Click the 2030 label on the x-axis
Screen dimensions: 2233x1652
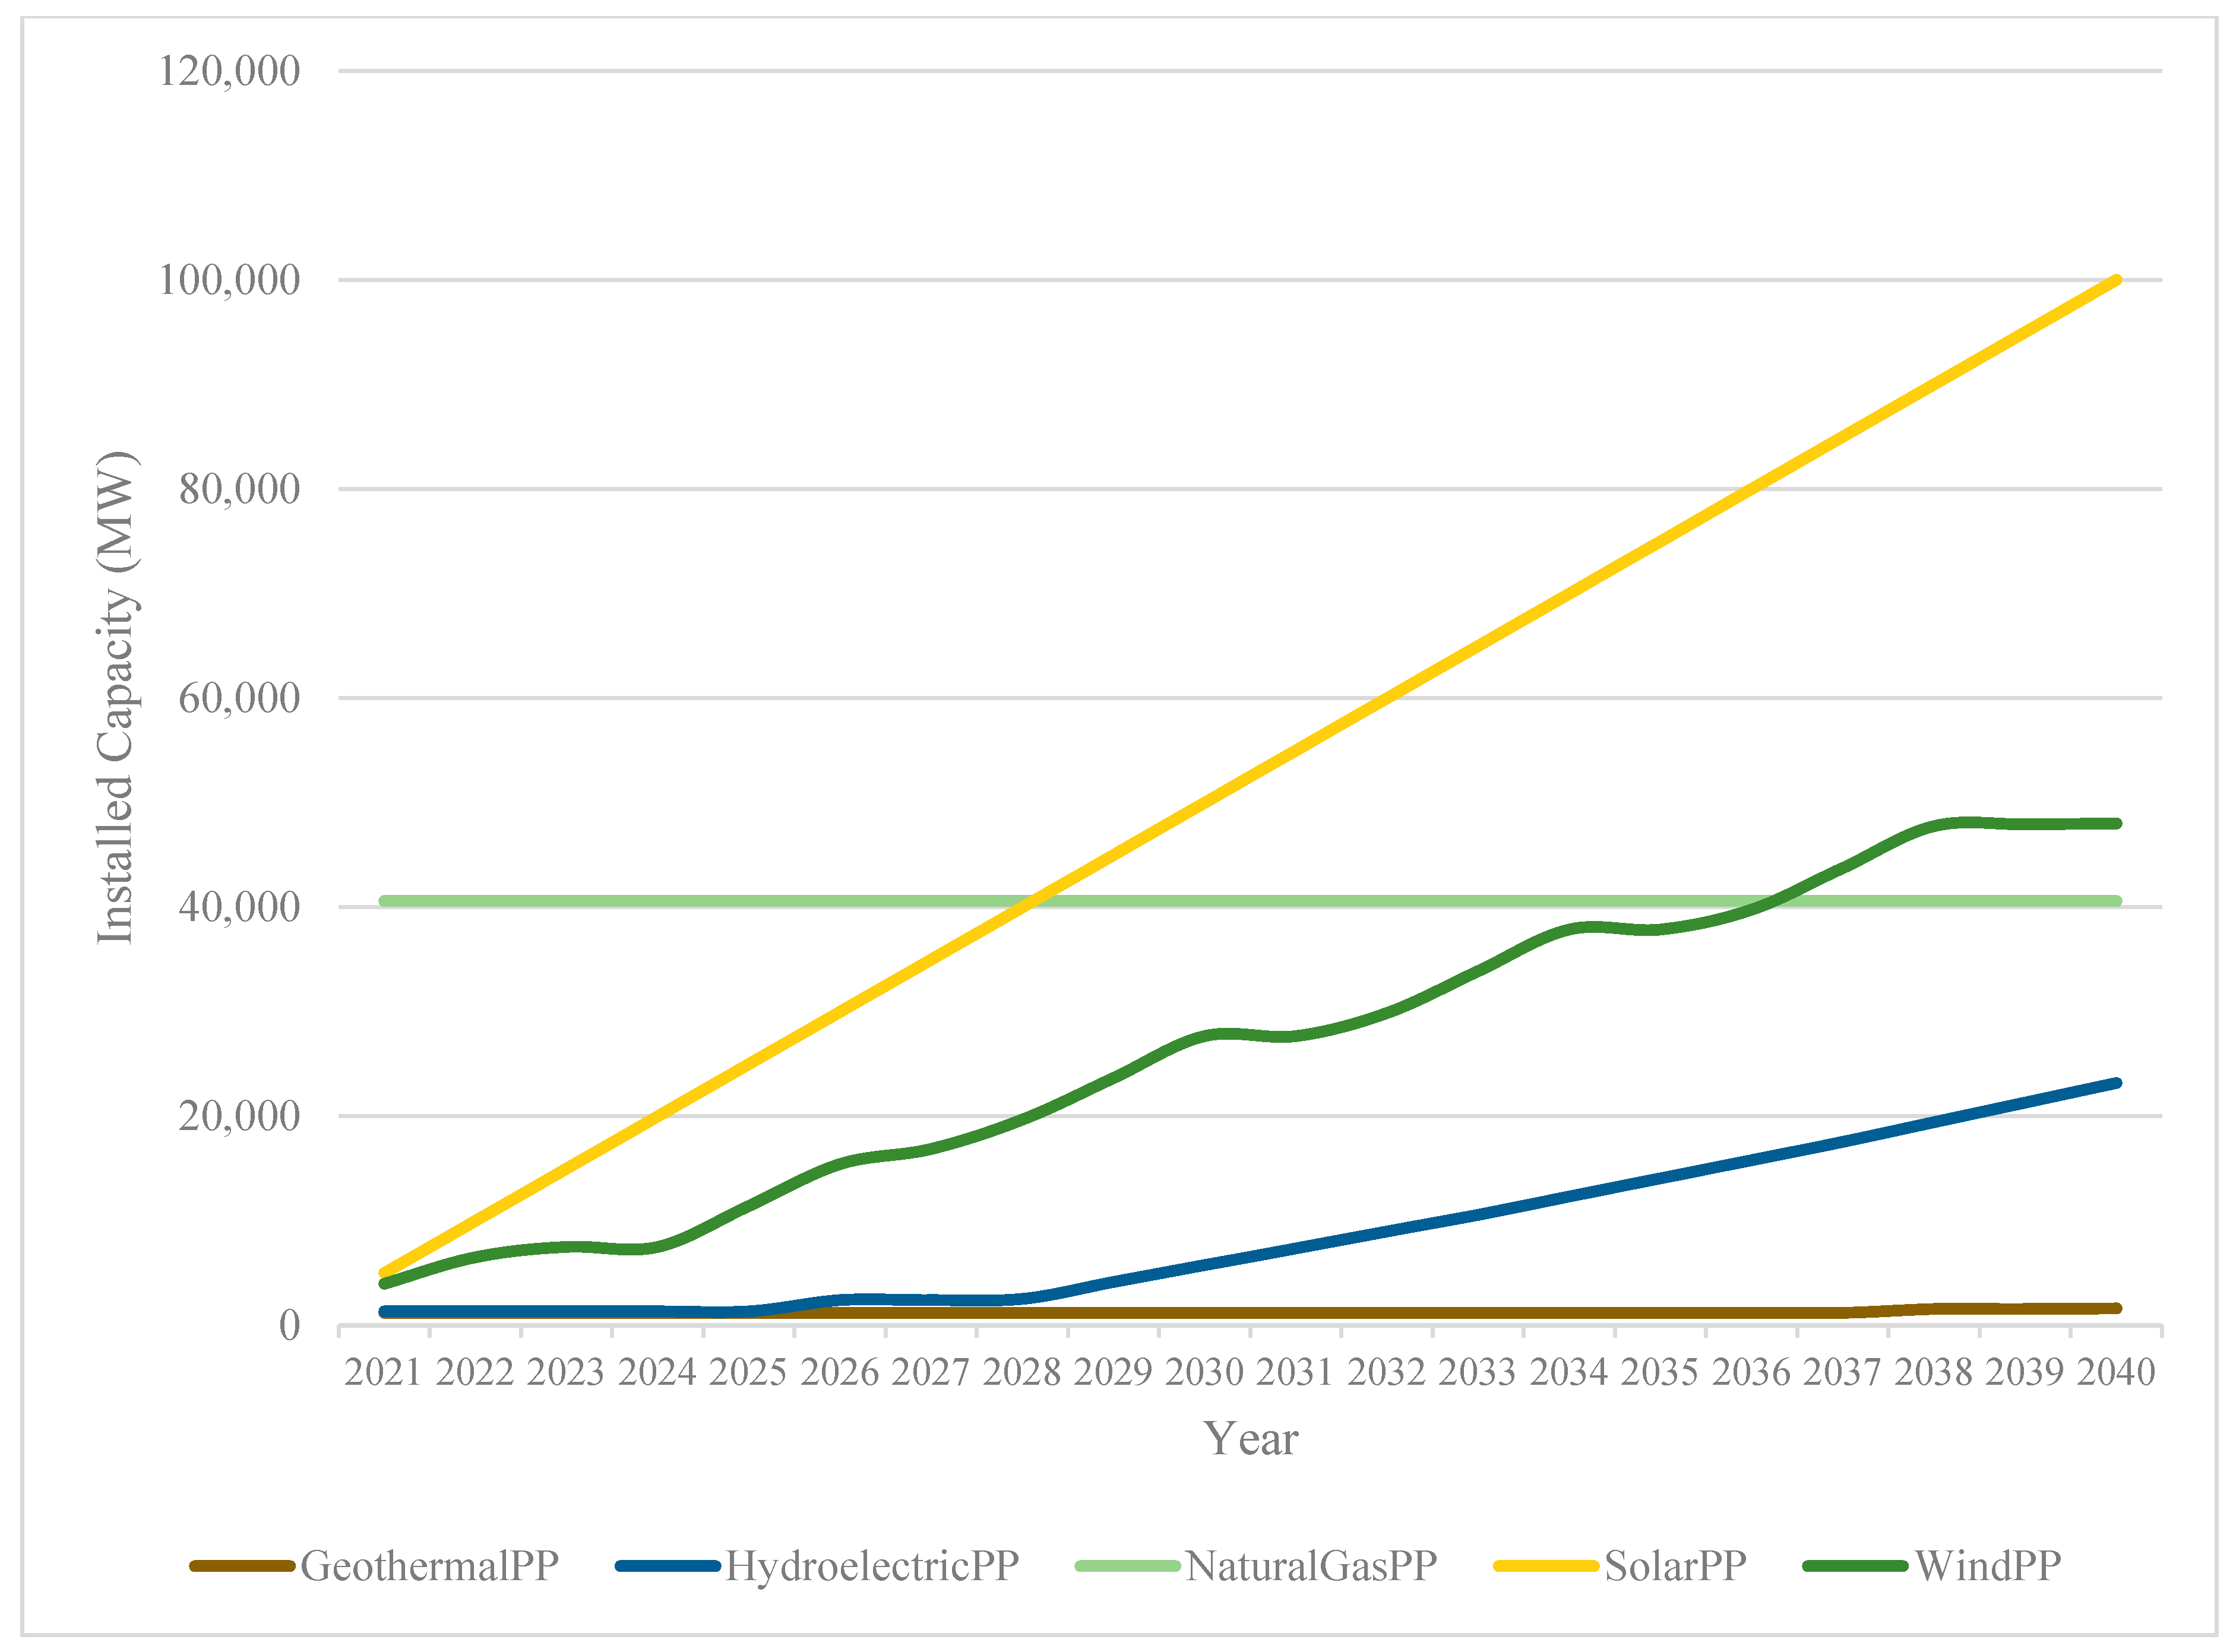(1204, 1372)
